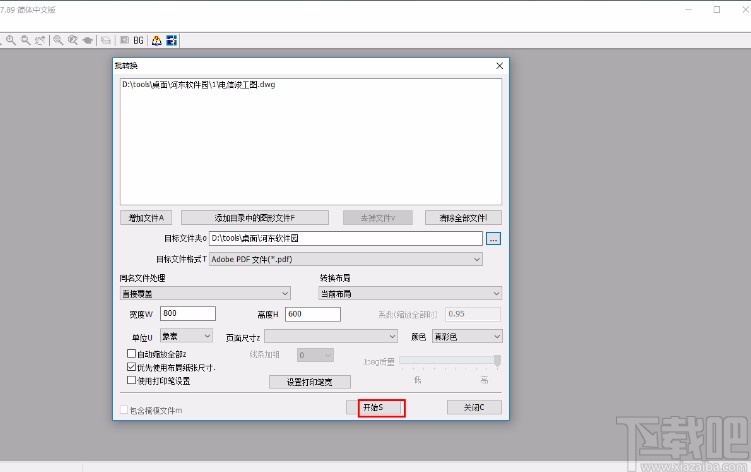Open the 同名文件处理 dropdown
This screenshot has height=472, width=751.
click(x=205, y=293)
